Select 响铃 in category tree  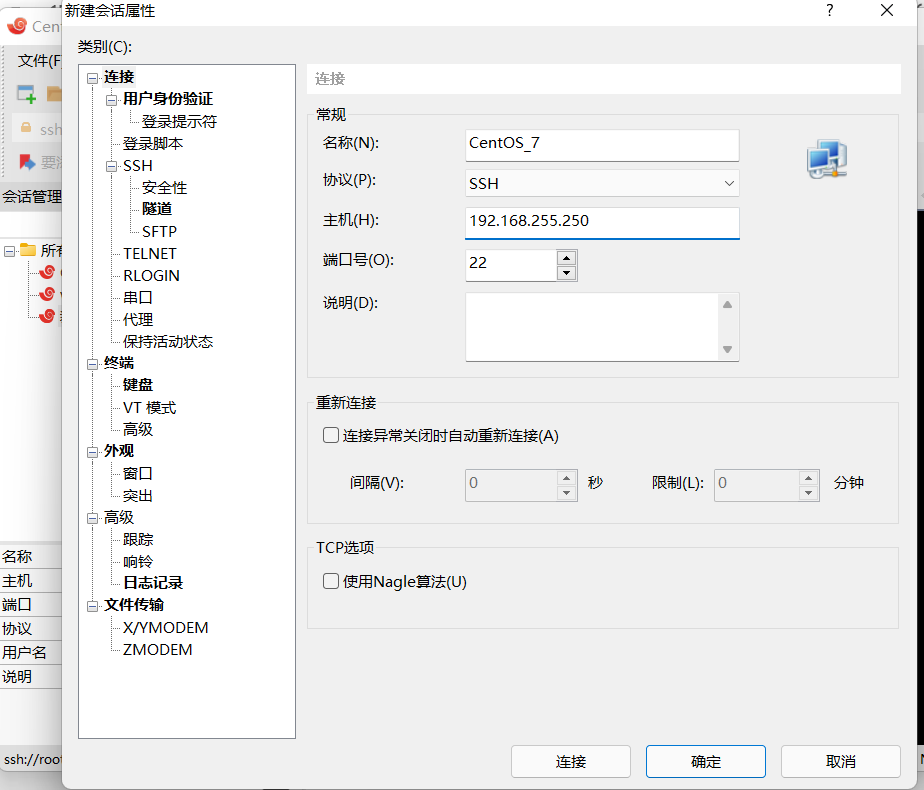(138, 561)
